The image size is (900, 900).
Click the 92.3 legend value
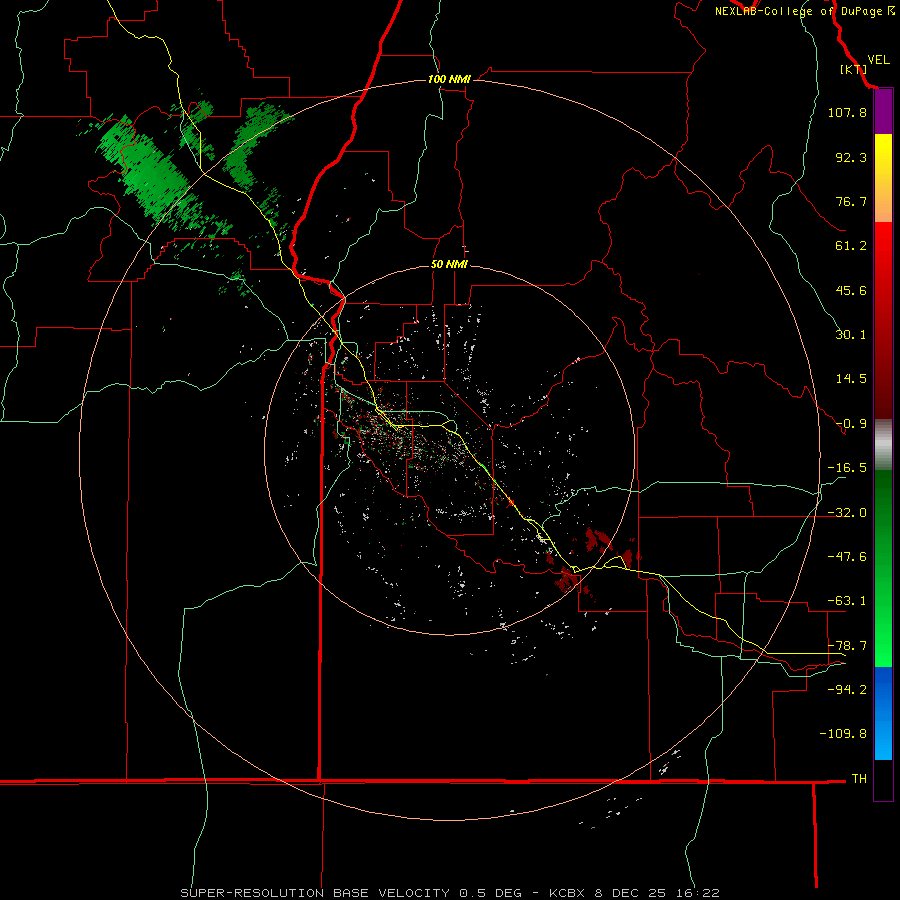click(x=851, y=157)
